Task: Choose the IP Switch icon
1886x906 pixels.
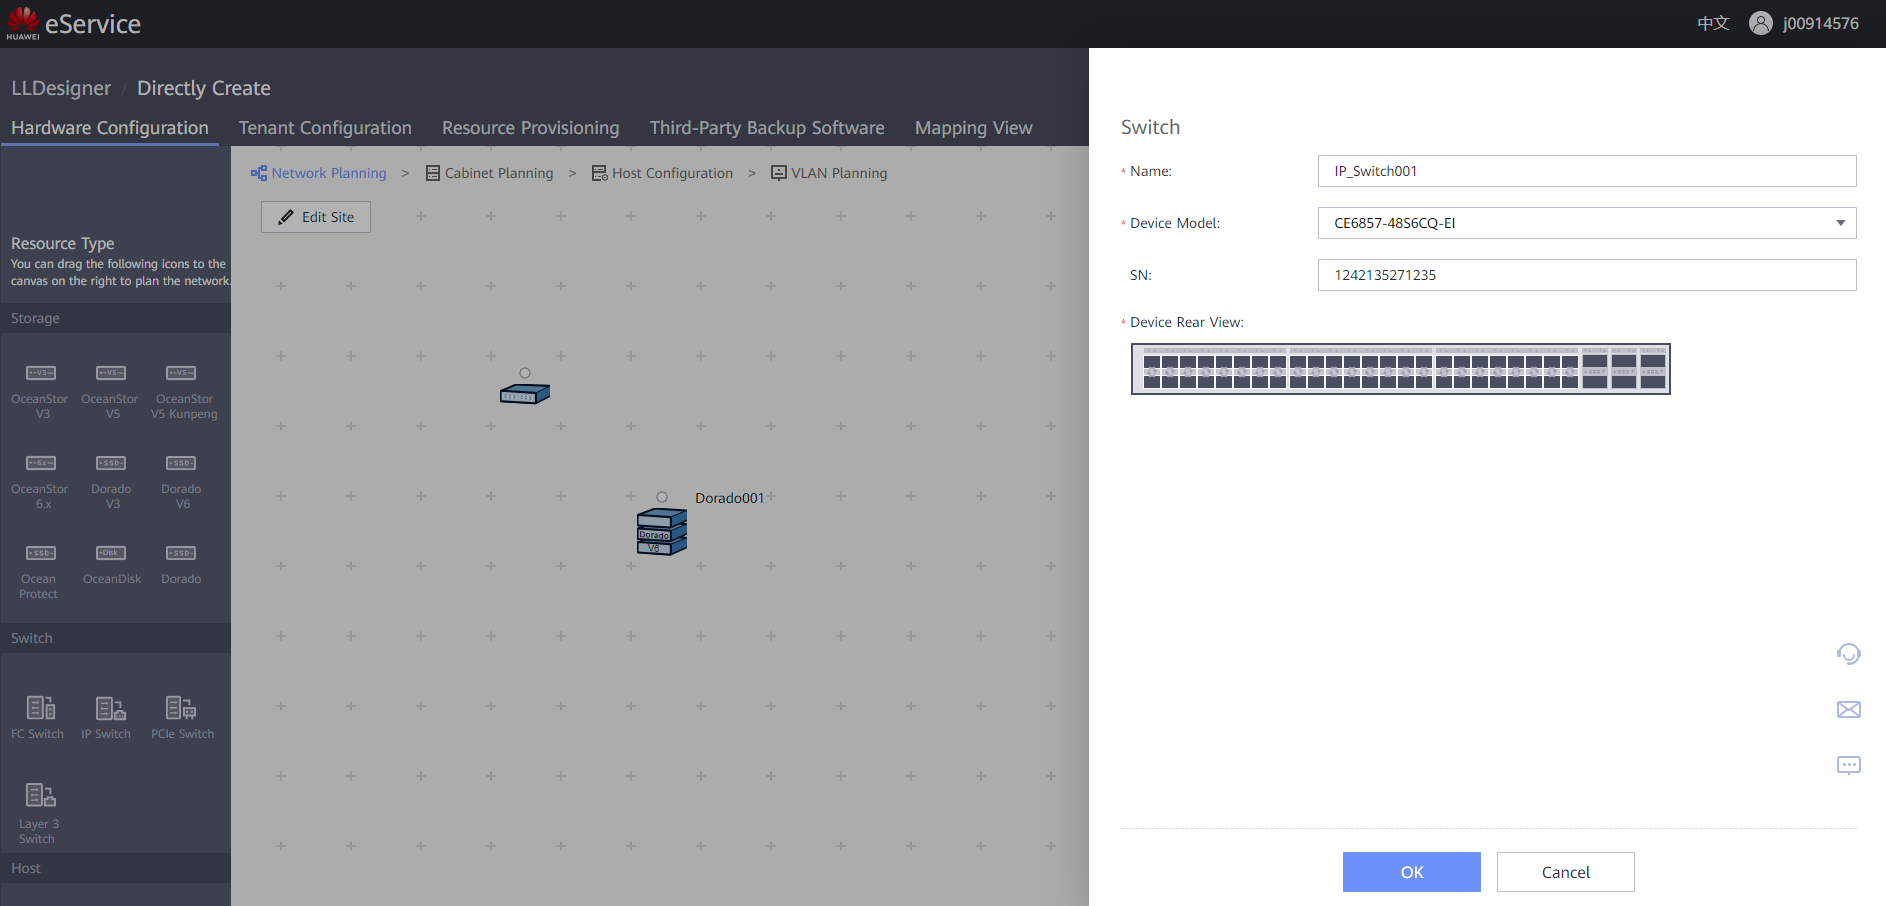Action: (x=111, y=708)
